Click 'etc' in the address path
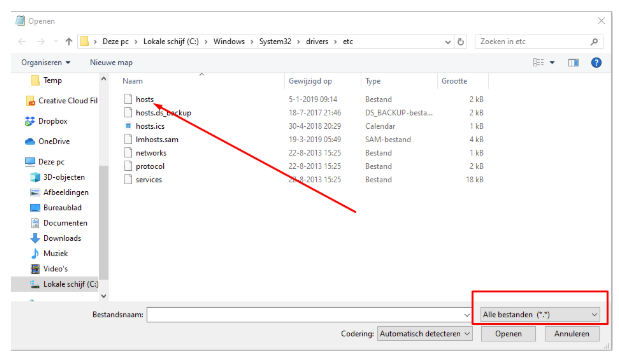This screenshot has width=619, height=362. coord(348,41)
